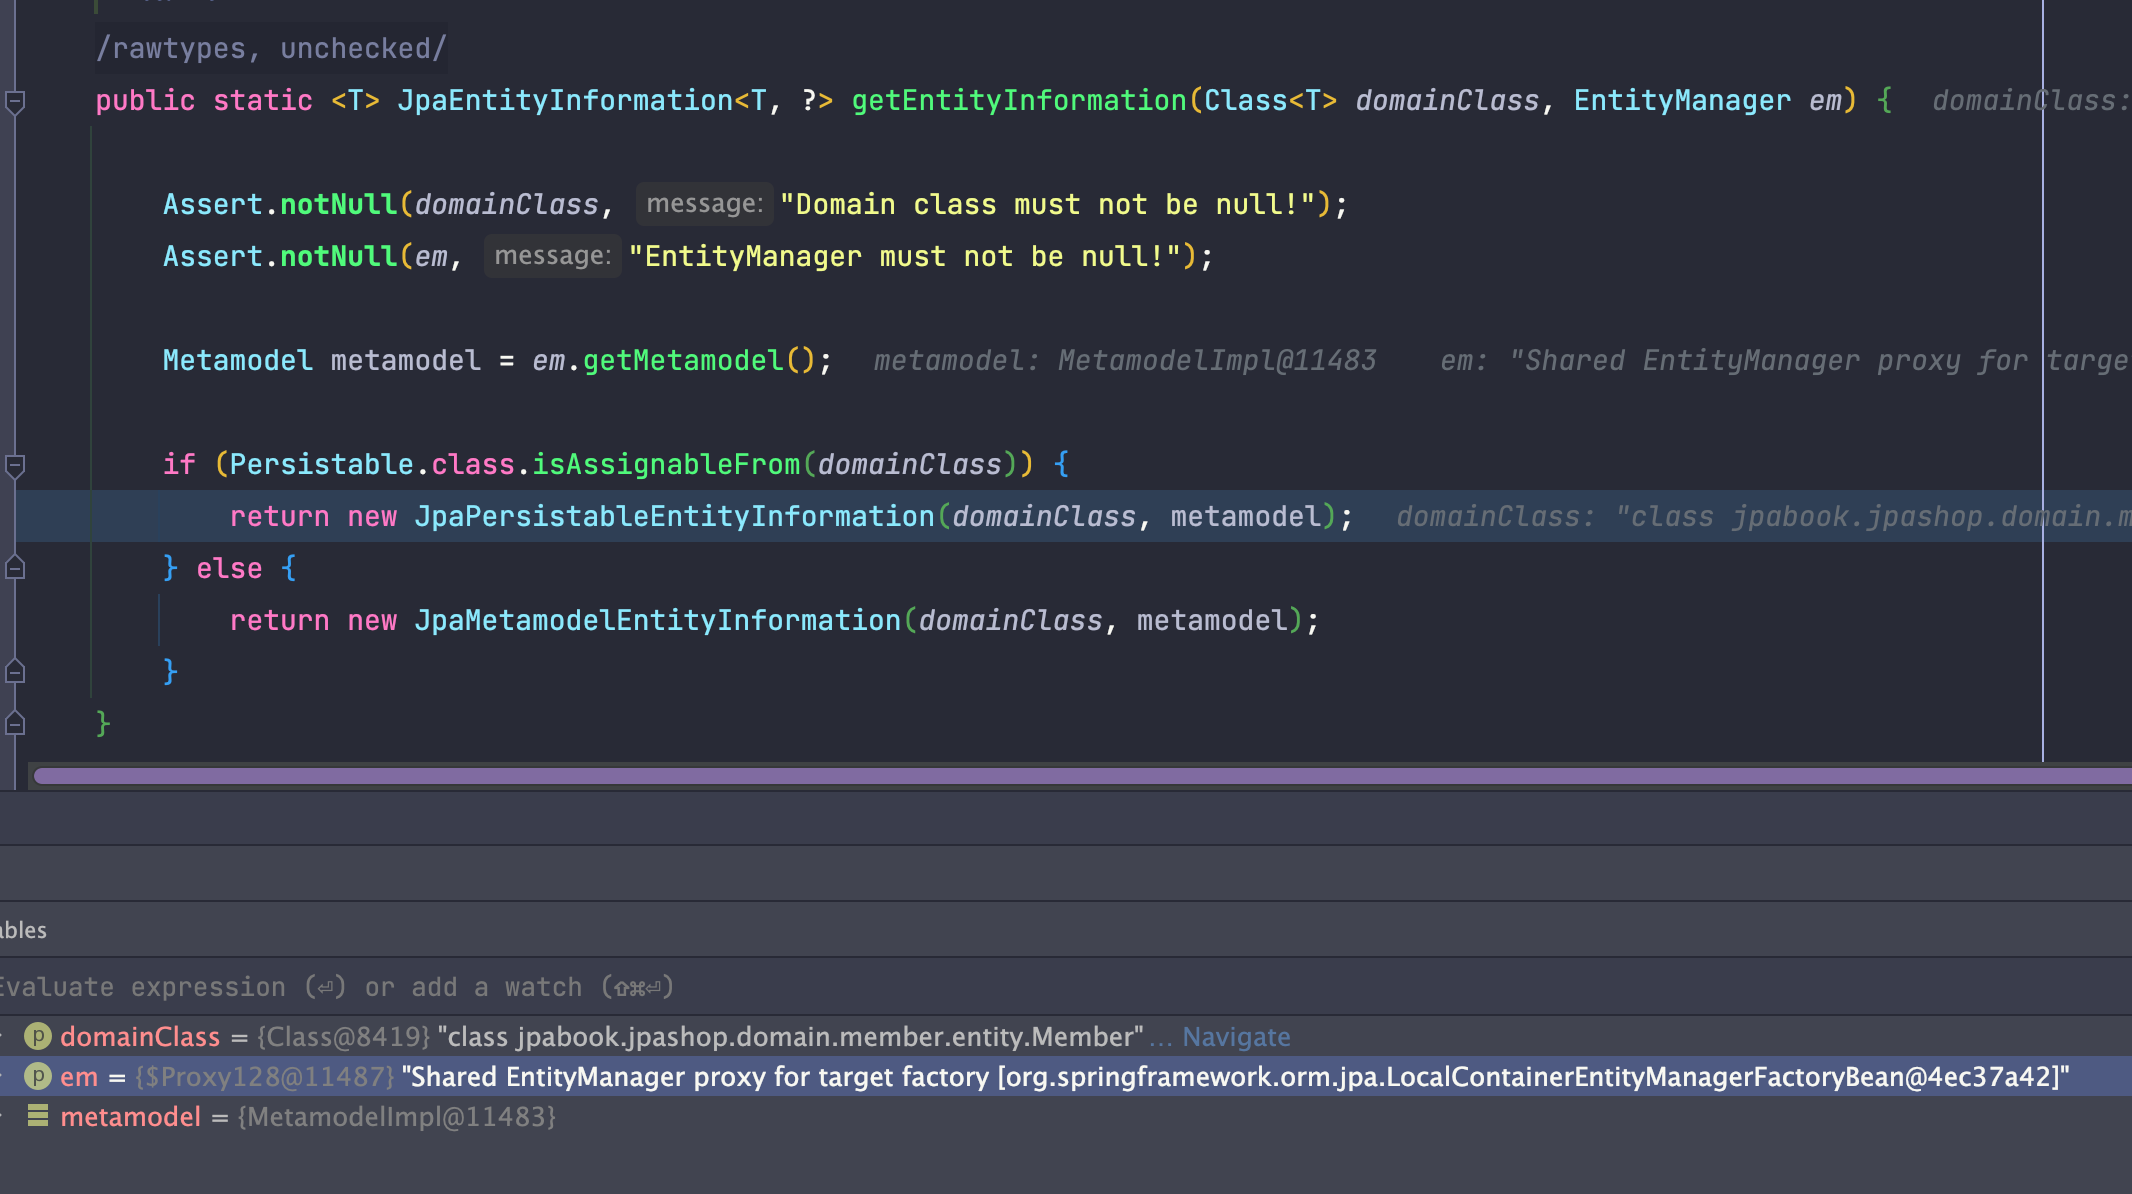Click the domainClass parameter icon

(38, 1037)
